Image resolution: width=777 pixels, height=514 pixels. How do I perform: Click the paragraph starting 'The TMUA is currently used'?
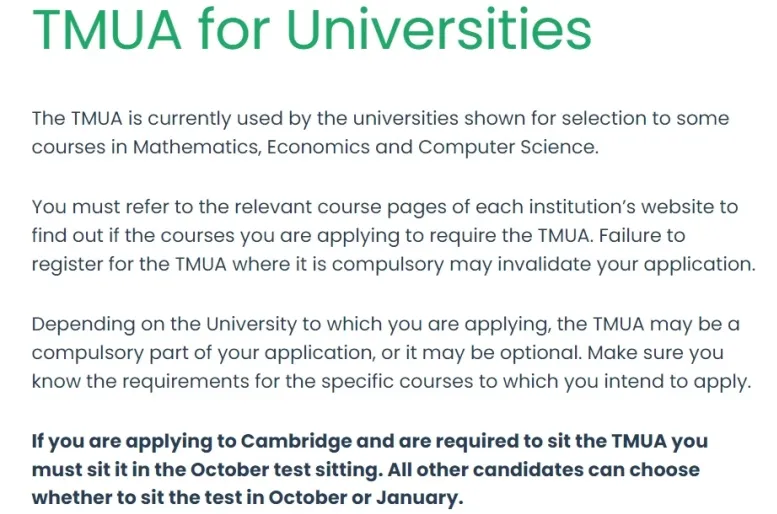380,133
